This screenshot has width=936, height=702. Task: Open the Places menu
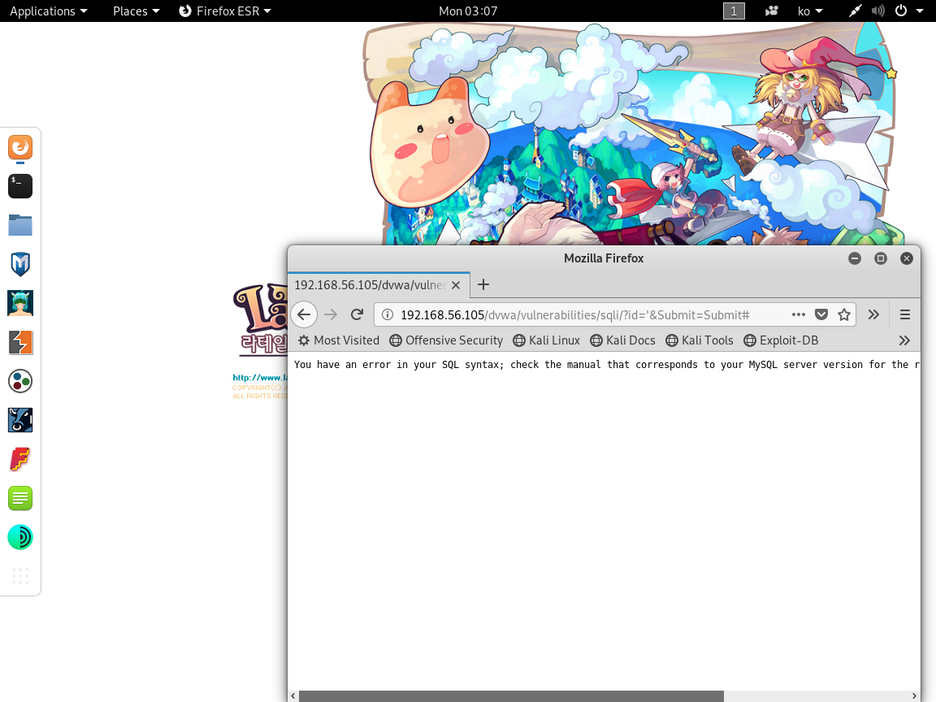pyautogui.click(x=136, y=11)
